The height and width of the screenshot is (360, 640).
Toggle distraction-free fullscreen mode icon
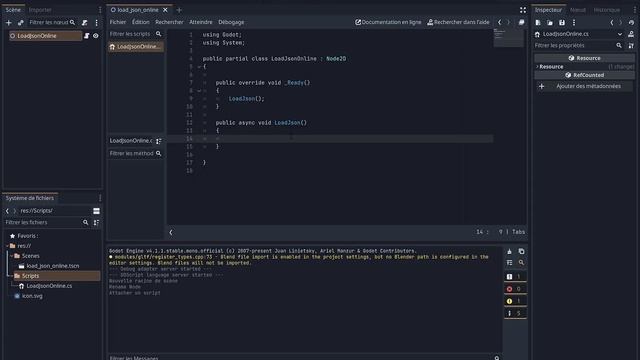(x=523, y=10)
